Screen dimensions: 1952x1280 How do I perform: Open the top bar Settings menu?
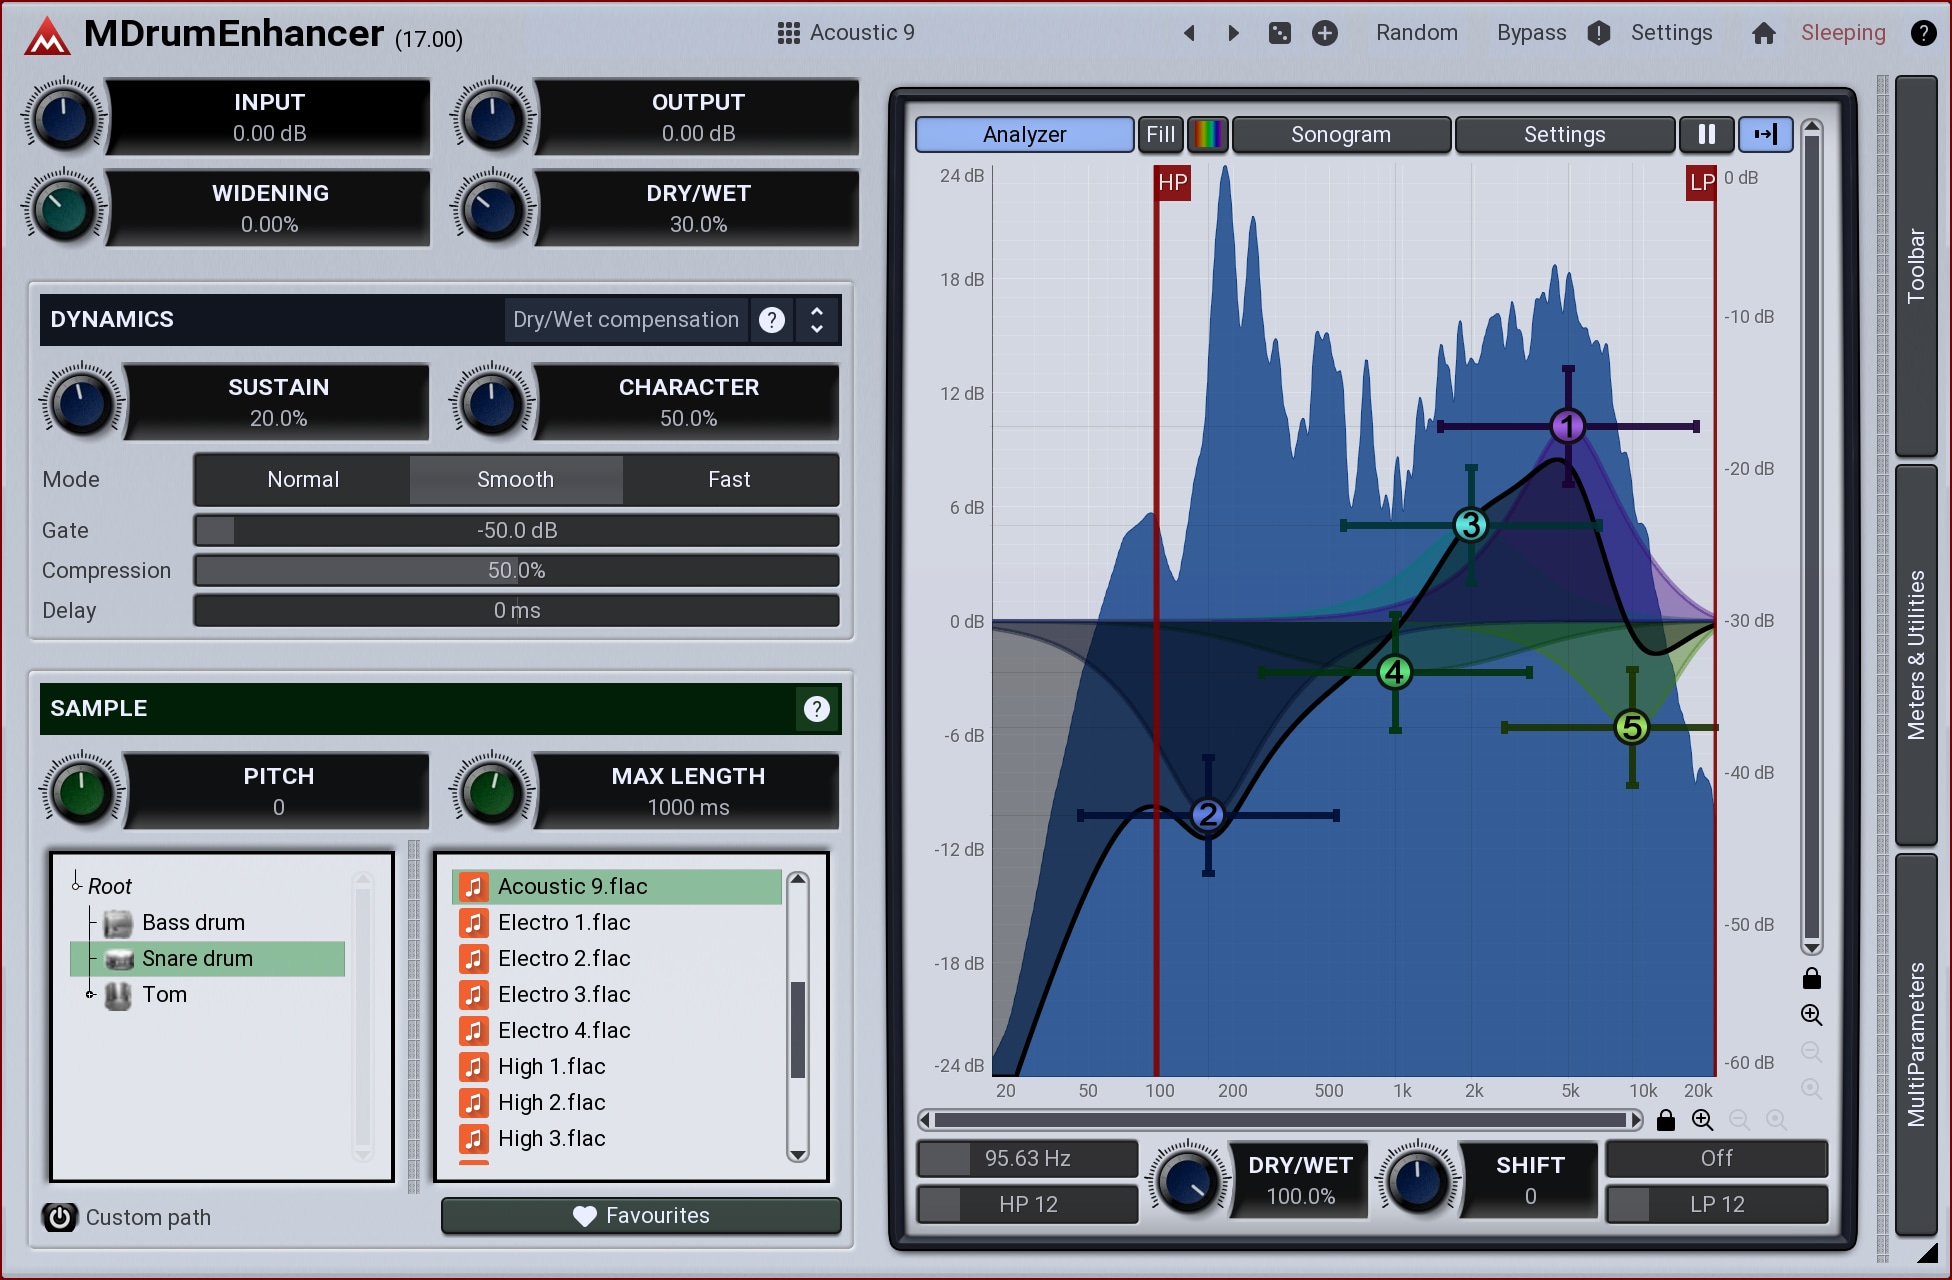(x=1671, y=33)
